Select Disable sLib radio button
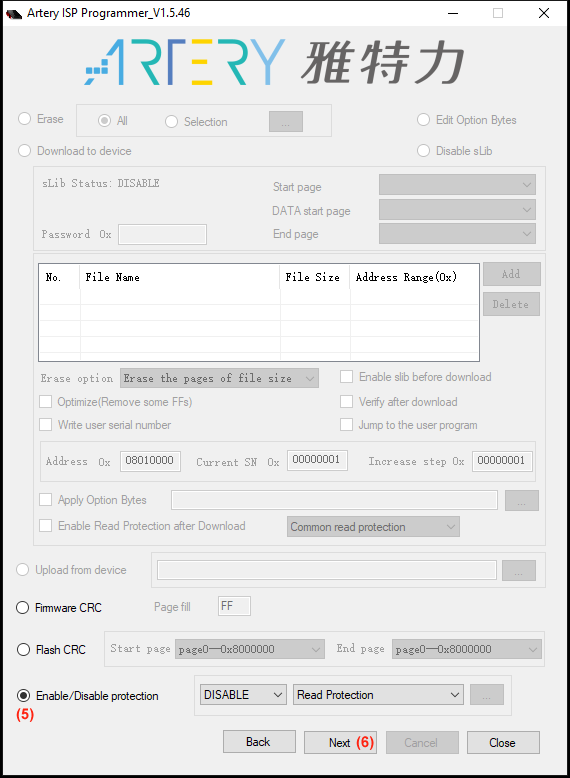 pyautogui.click(x=423, y=151)
